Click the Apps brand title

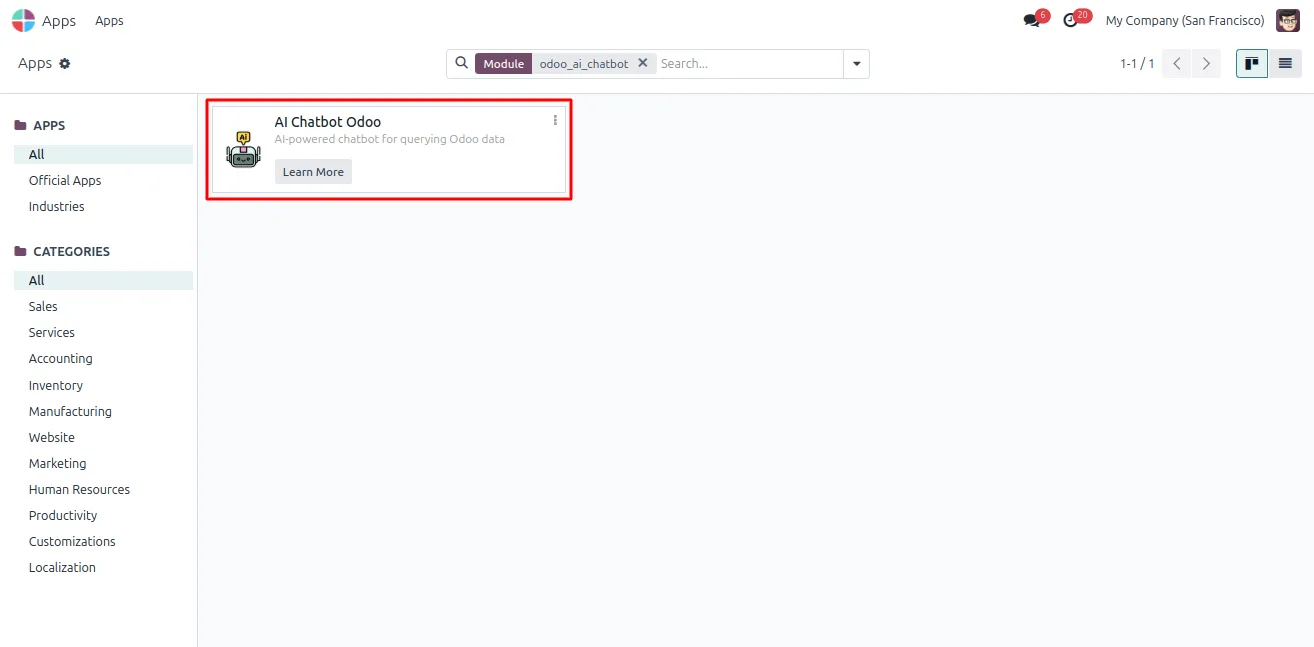pyautogui.click(x=59, y=21)
